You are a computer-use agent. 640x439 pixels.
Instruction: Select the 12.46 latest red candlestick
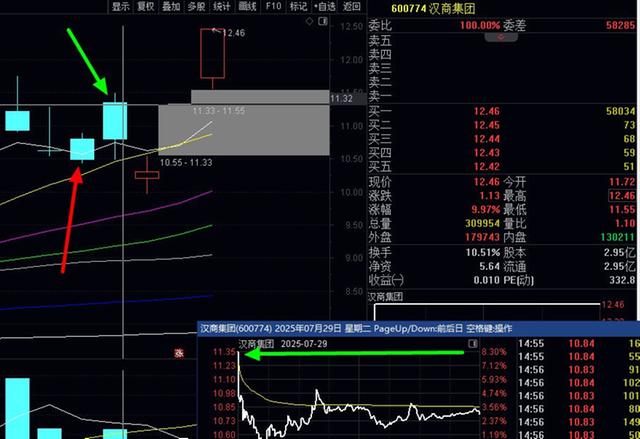[213, 53]
